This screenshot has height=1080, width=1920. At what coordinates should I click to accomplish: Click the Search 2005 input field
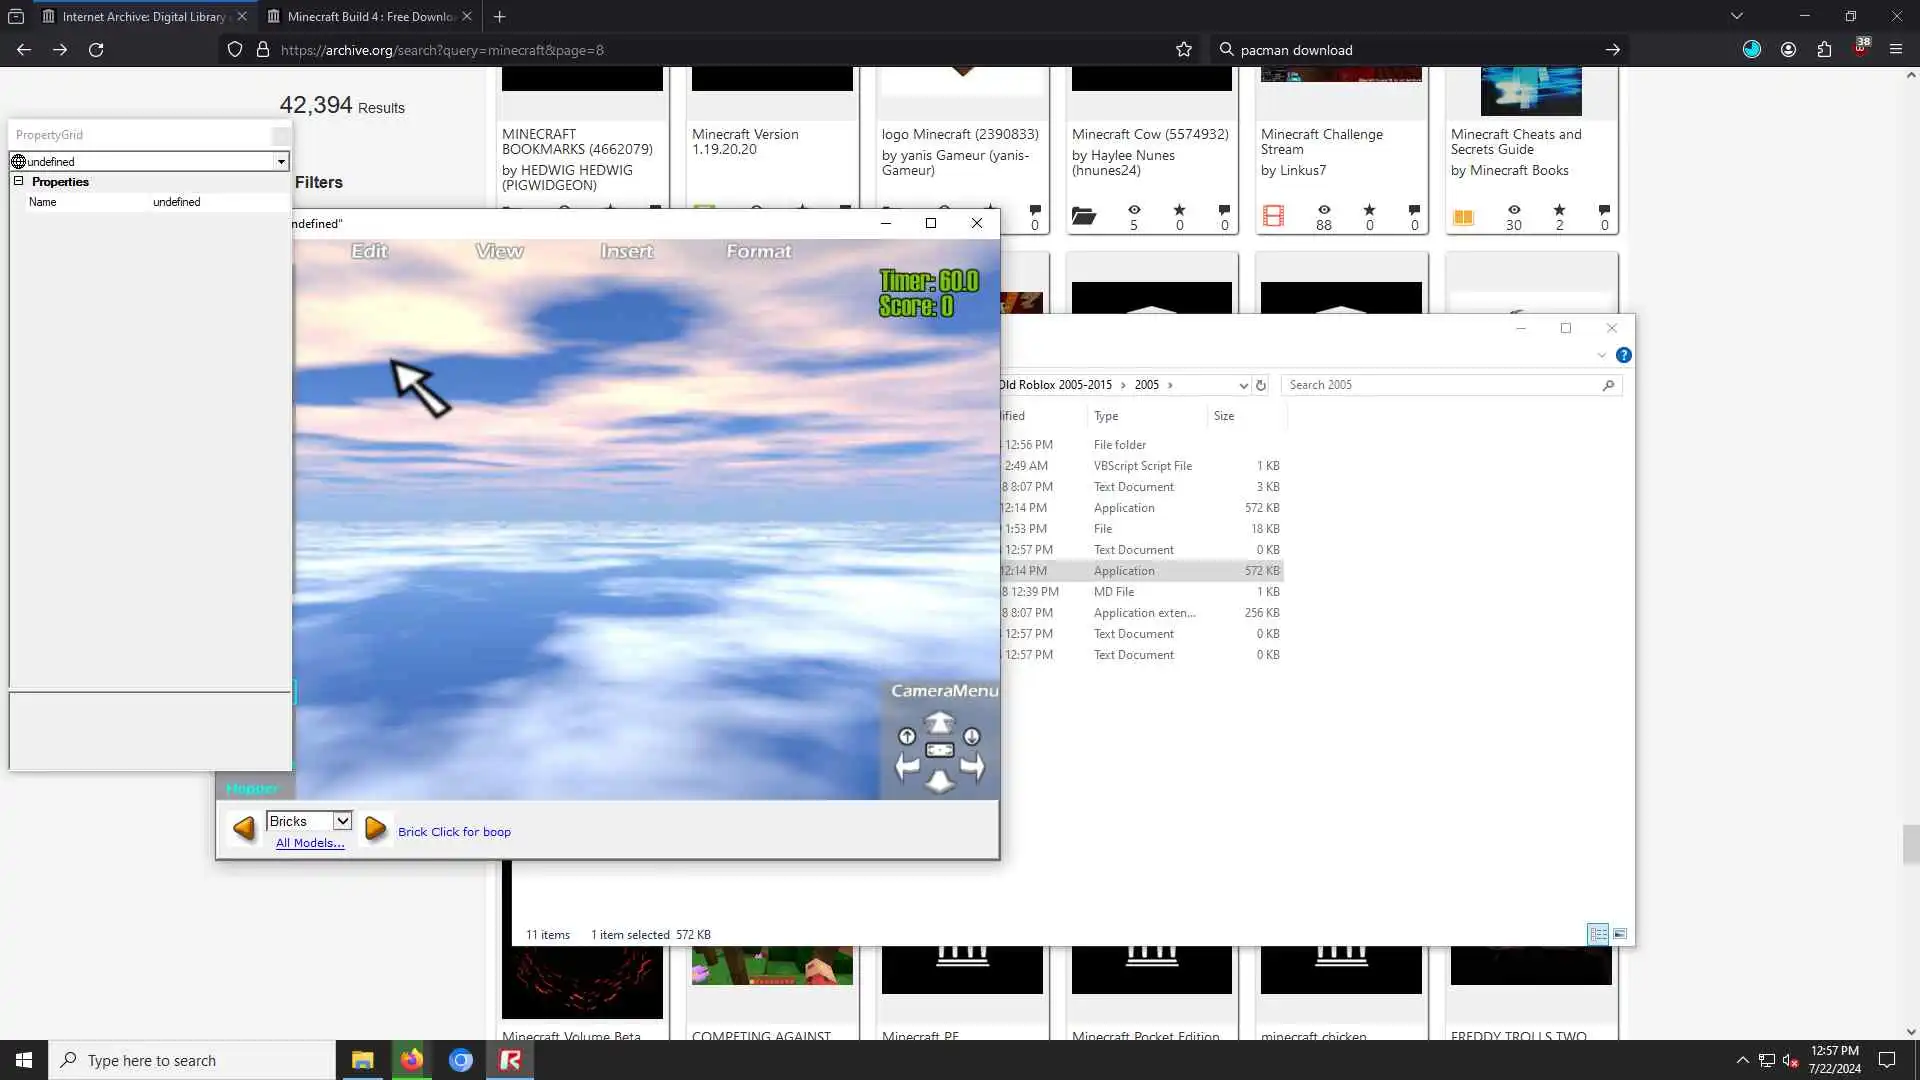coord(1440,385)
